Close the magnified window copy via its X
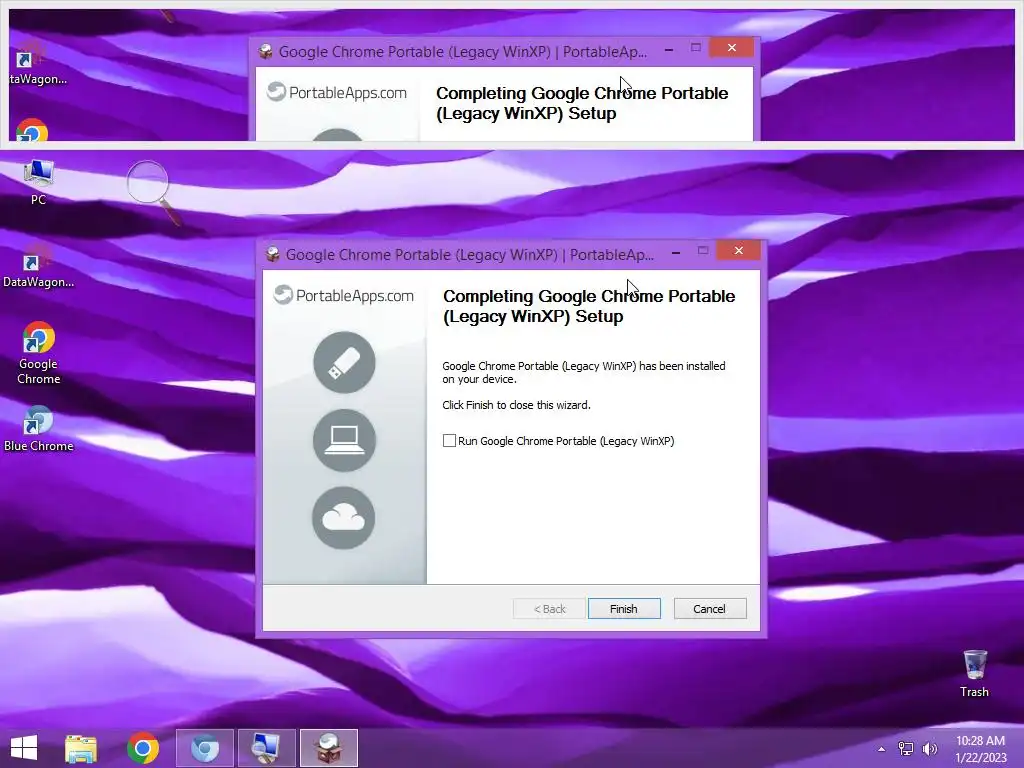 click(x=731, y=48)
